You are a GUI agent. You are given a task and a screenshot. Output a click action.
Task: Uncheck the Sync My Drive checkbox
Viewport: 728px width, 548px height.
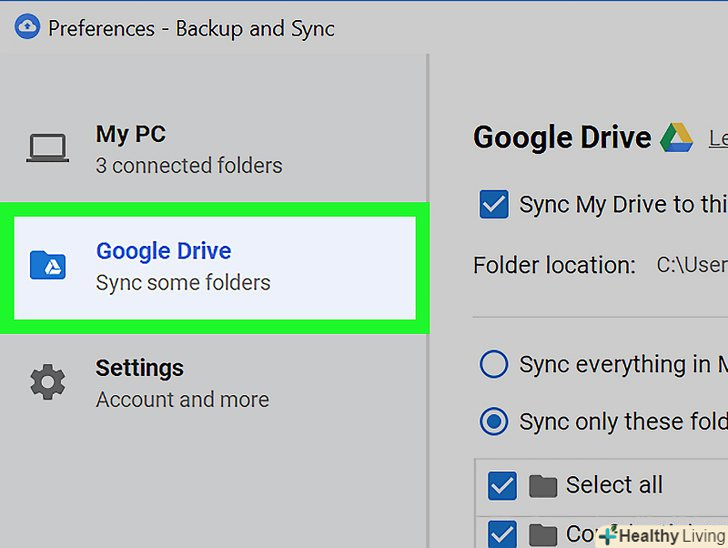[494, 205]
